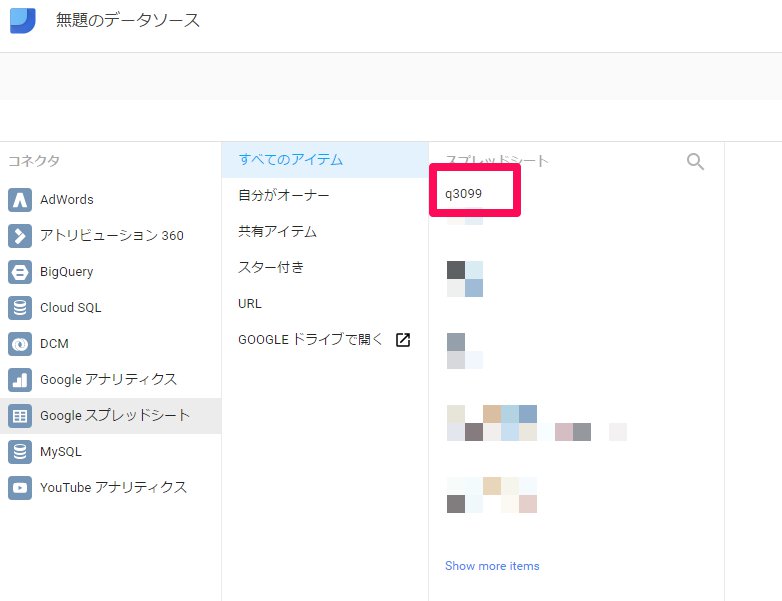Image resolution: width=782 pixels, height=601 pixels.
Task: Choose the Cloud SQL label
Action: (x=70, y=307)
